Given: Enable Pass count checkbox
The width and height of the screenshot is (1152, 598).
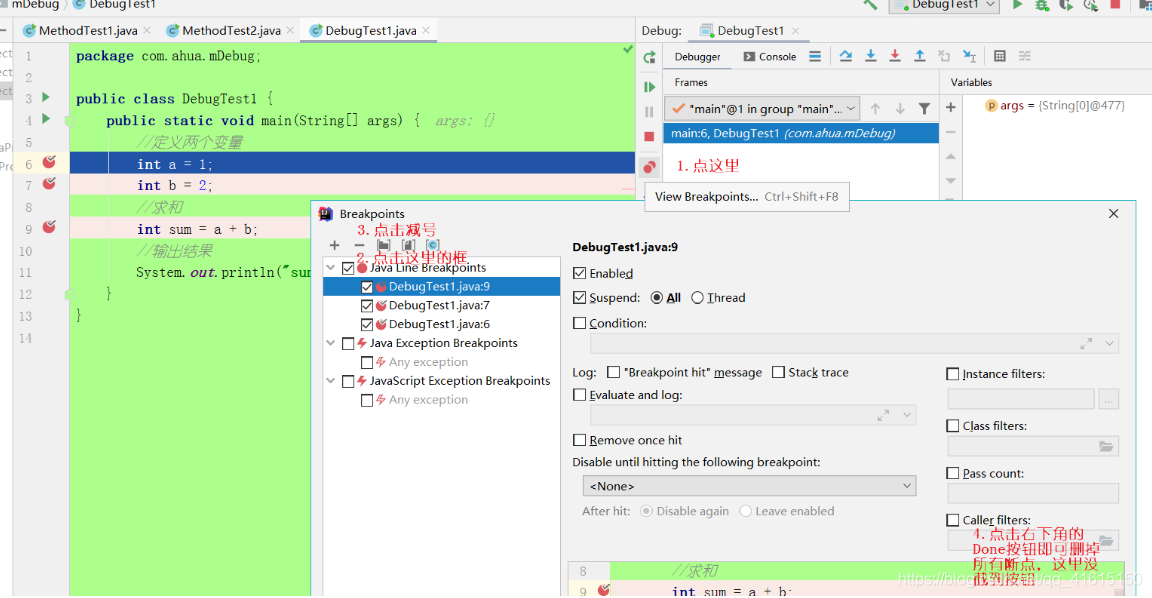Looking at the screenshot, I should coord(953,474).
